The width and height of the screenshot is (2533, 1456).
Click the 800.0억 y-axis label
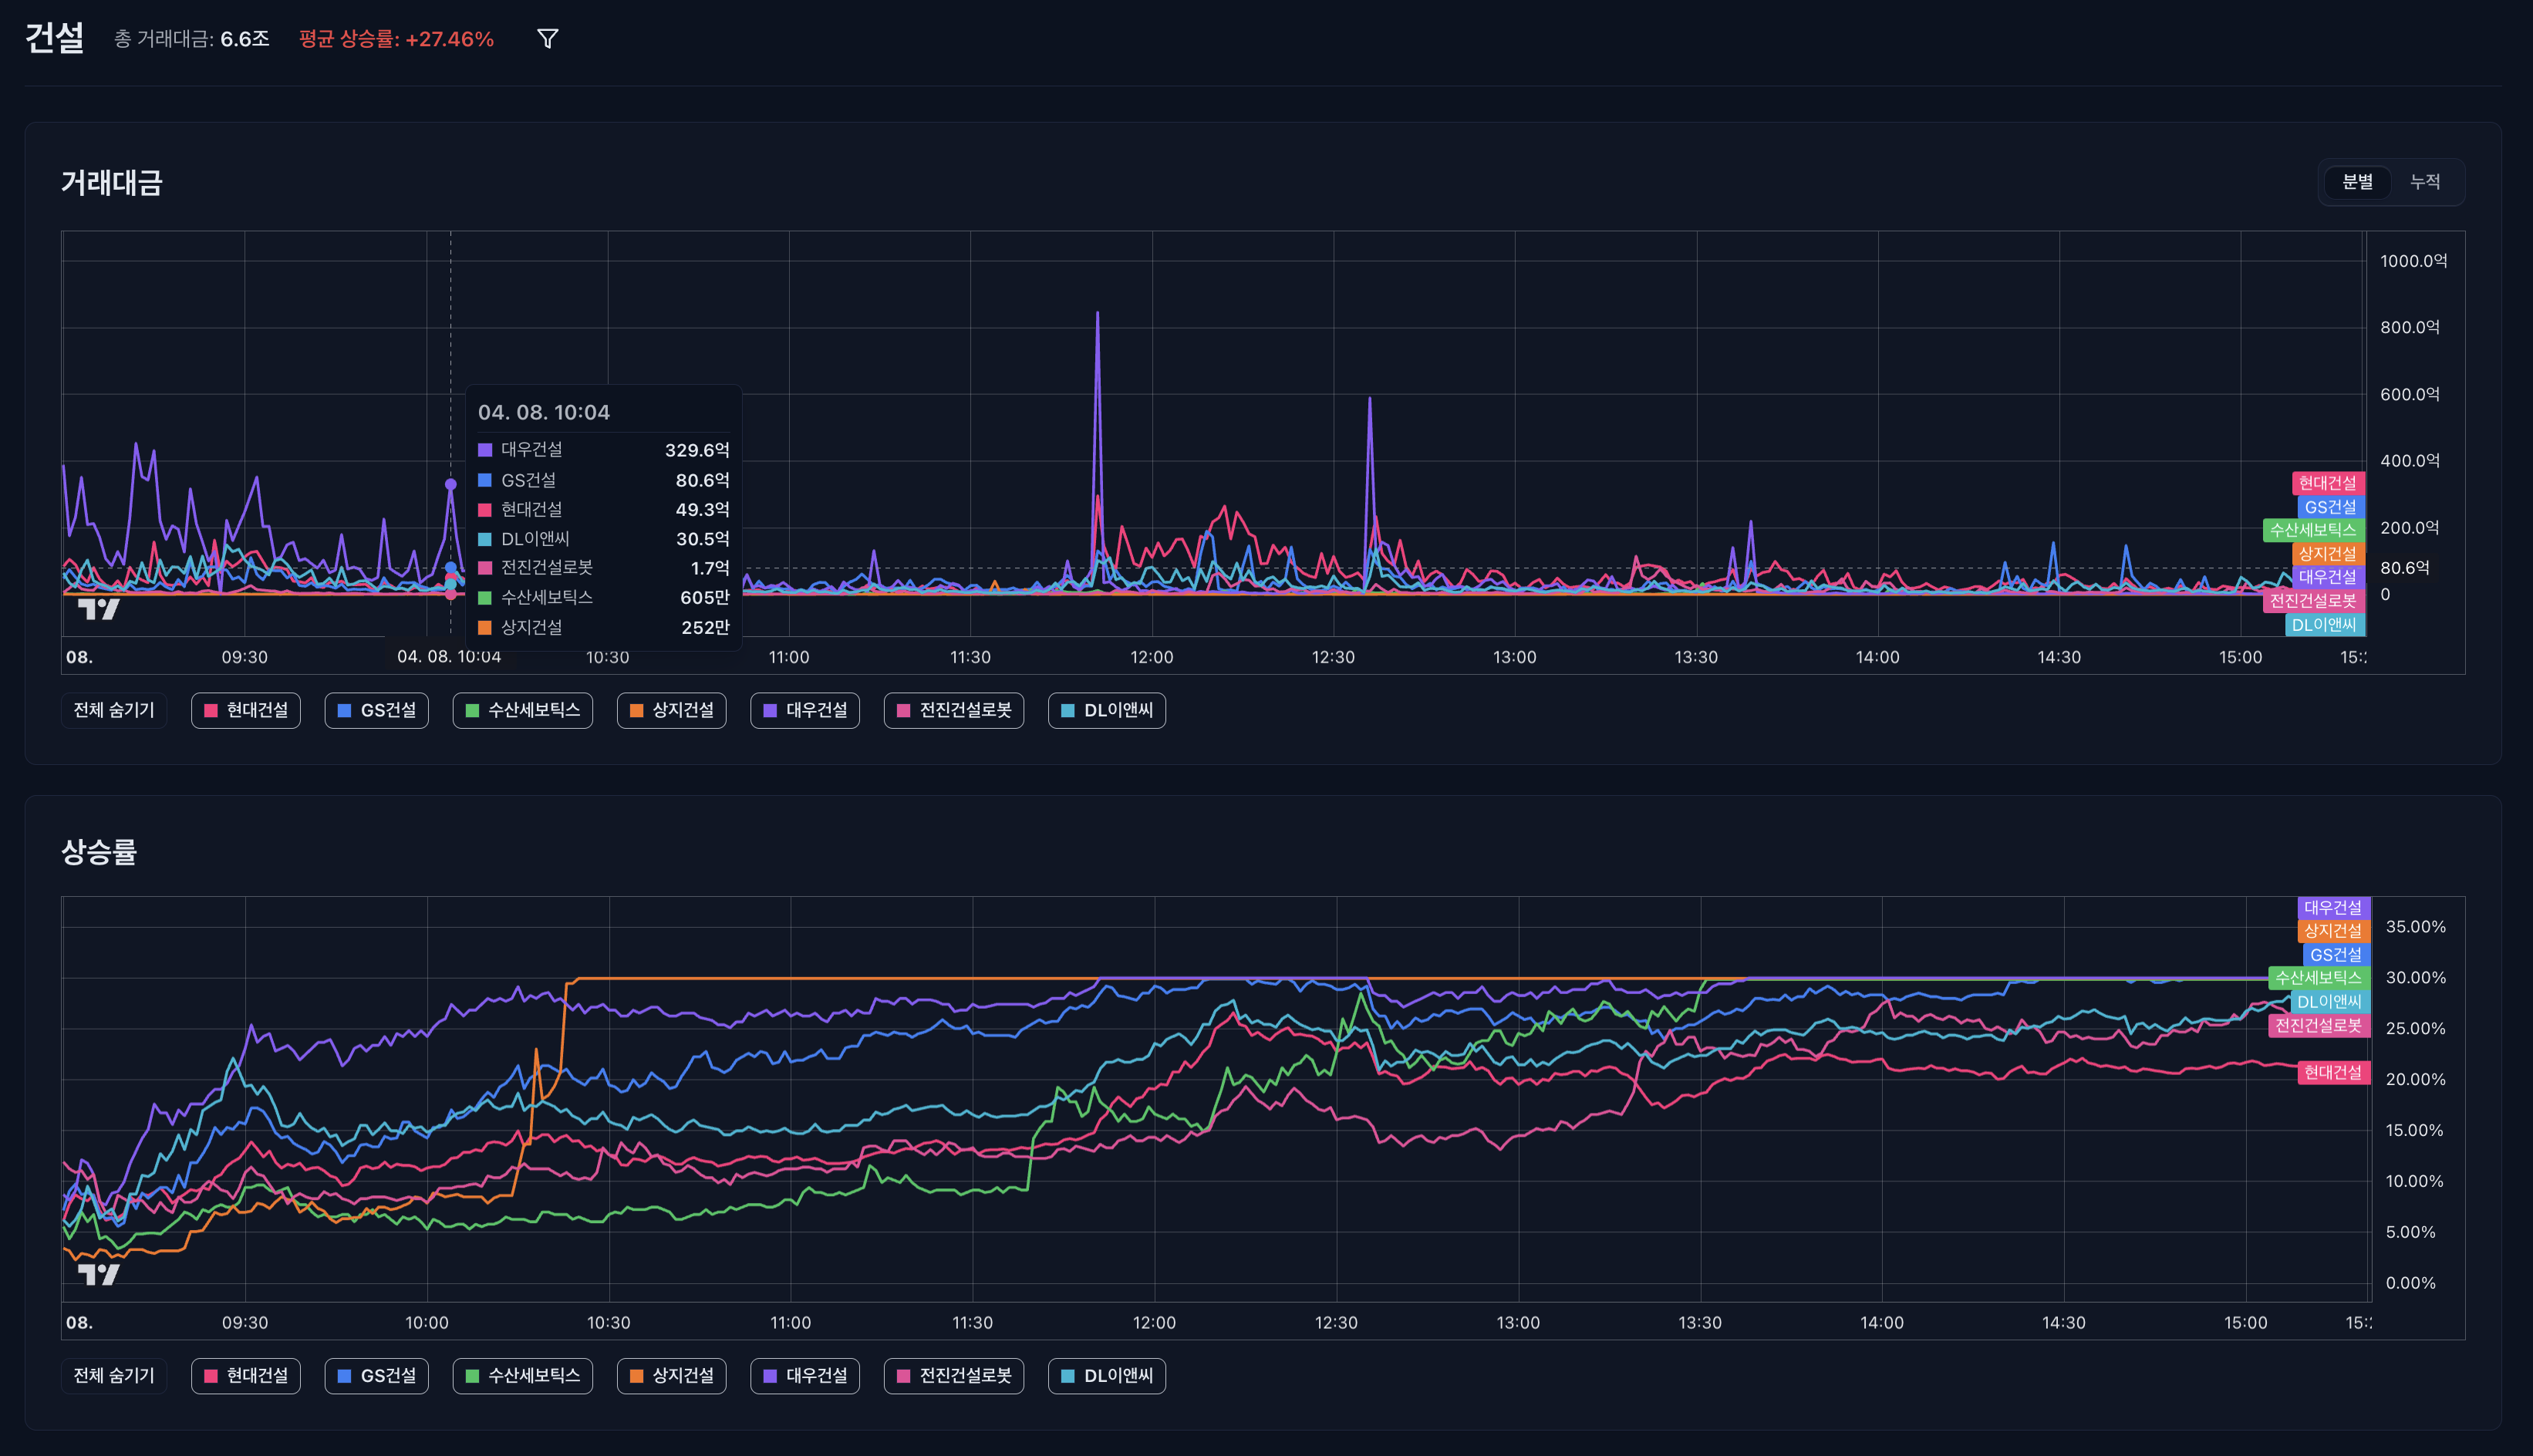tap(2410, 327)
